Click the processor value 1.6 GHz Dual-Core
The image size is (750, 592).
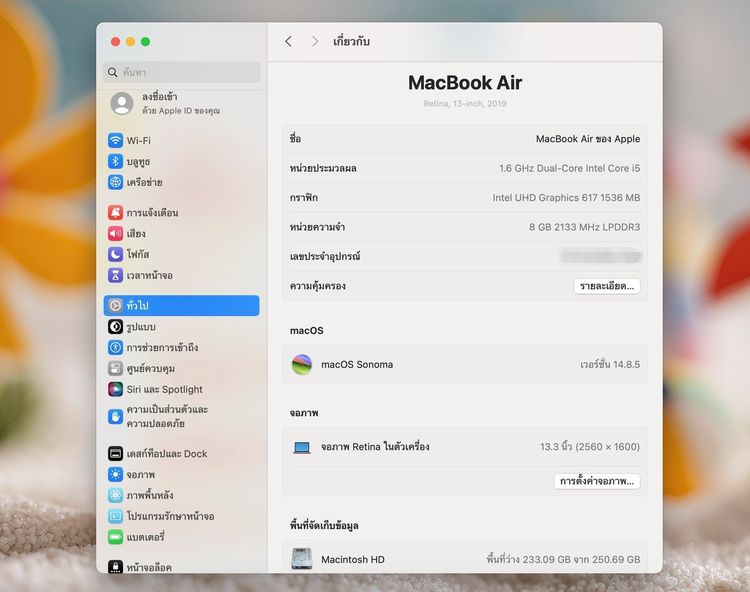coord(570,168)
